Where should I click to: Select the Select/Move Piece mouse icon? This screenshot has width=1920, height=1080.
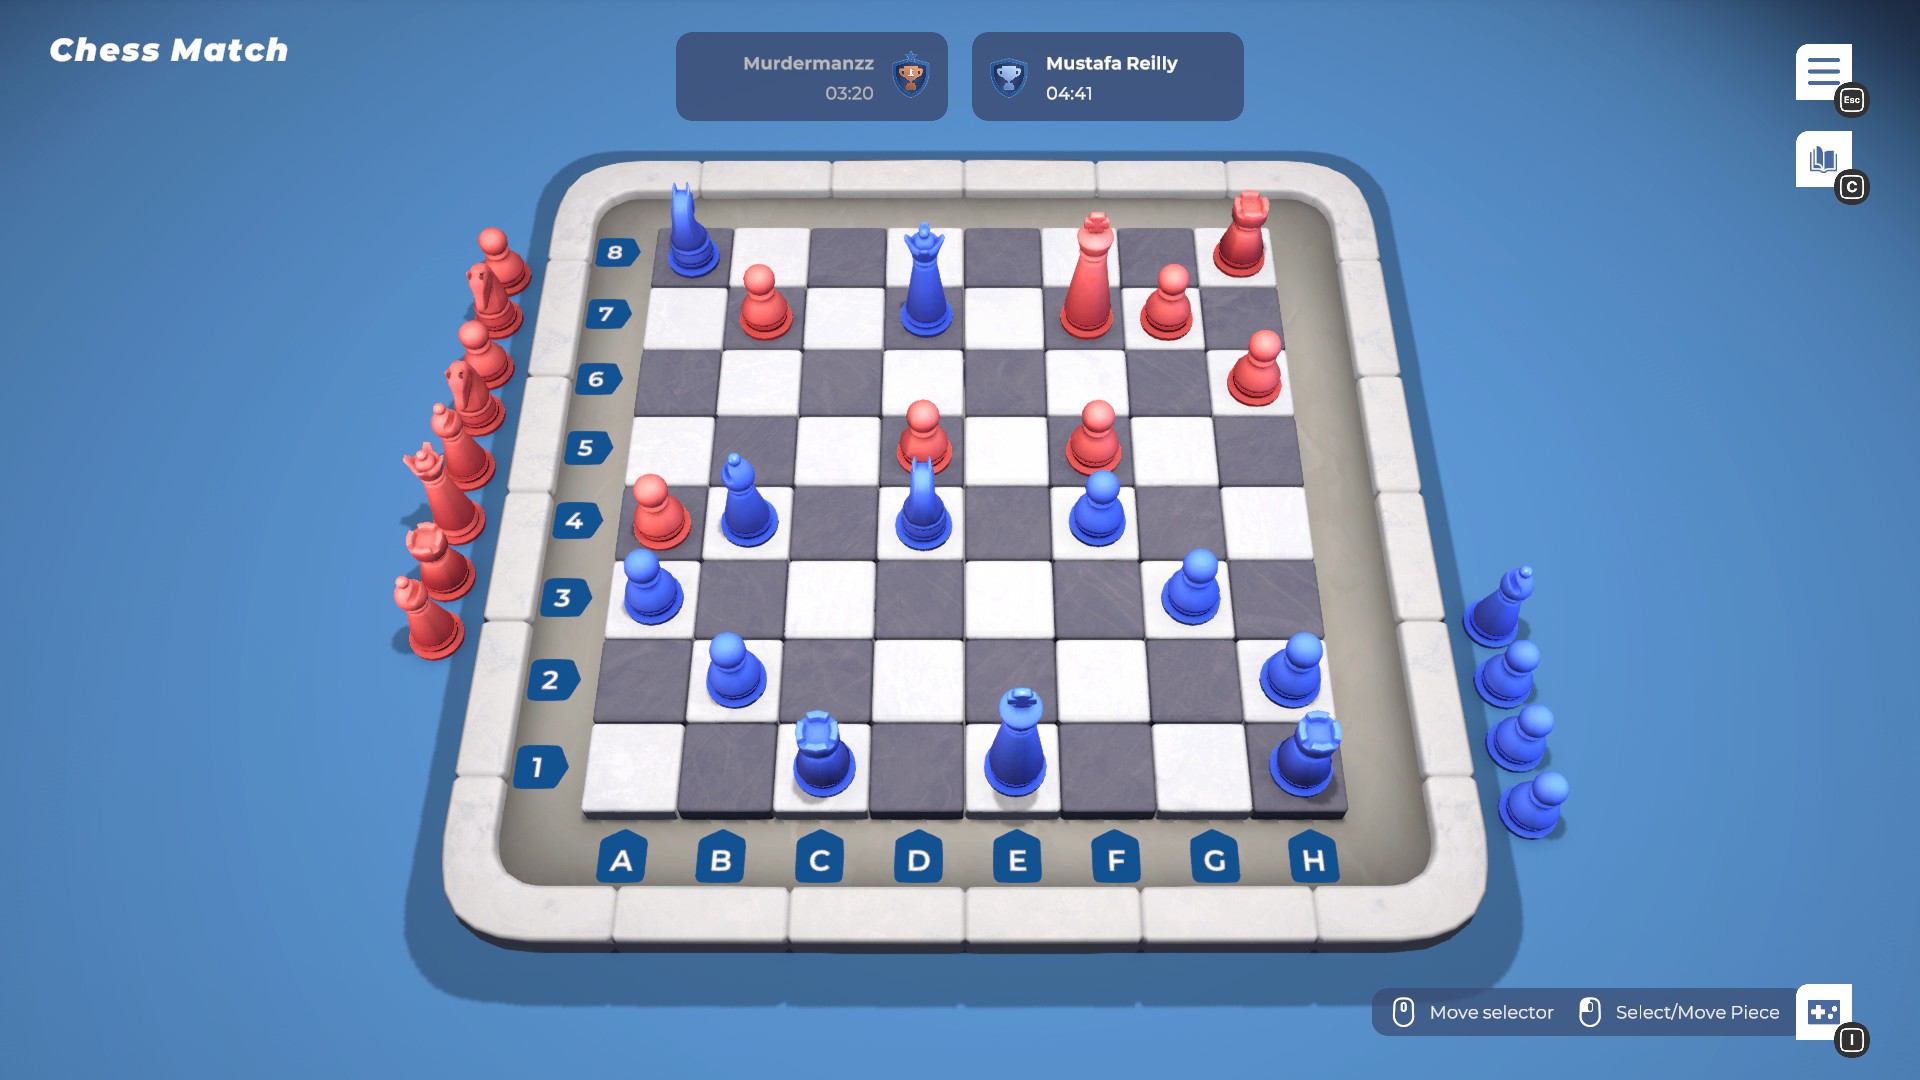coord(1590,1010)
